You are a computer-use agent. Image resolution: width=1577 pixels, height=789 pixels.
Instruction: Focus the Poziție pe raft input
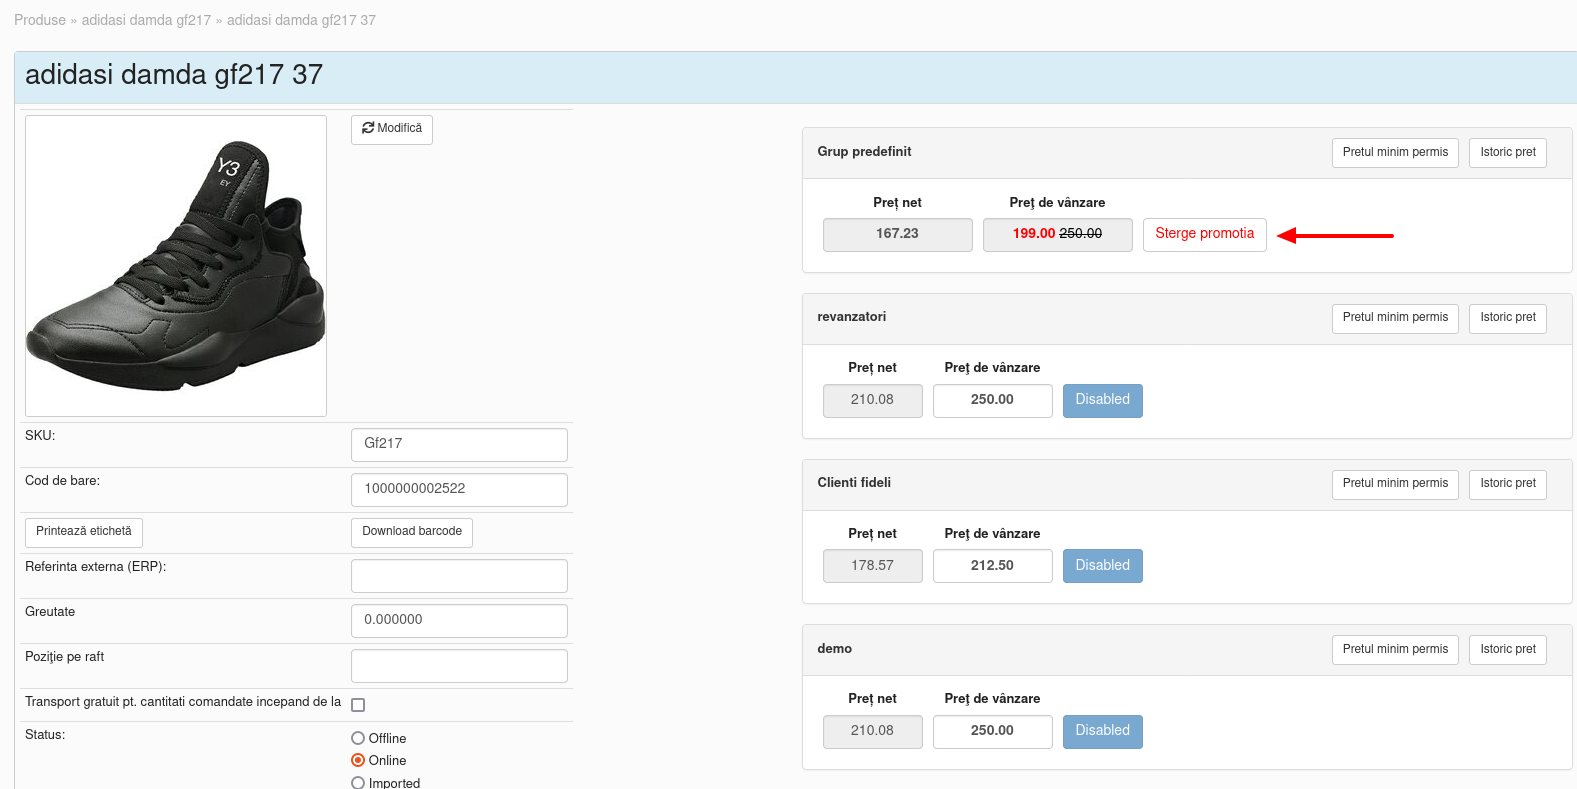[x=459, y=665]
